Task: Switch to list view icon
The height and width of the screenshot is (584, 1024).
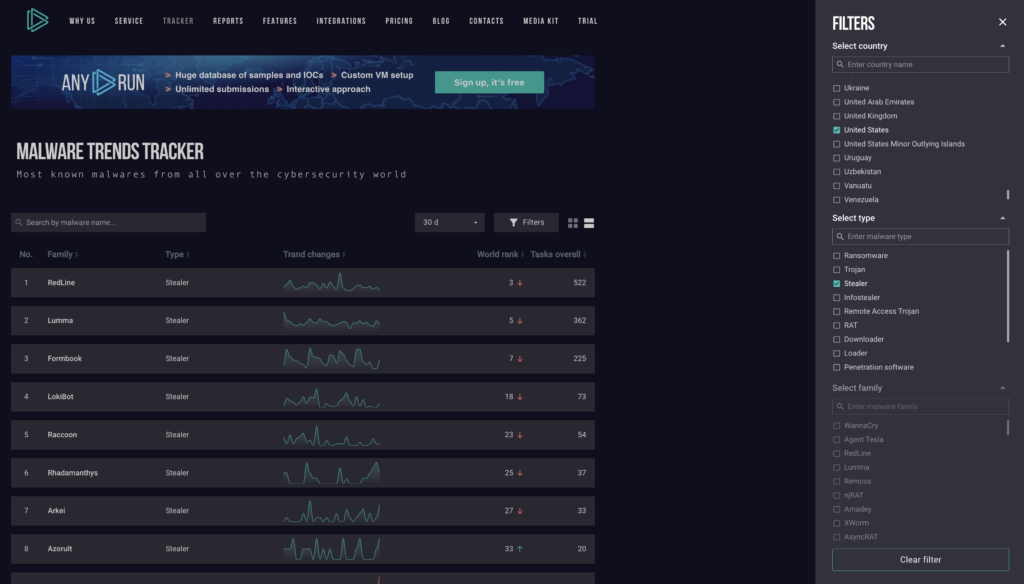Action: 589,223
